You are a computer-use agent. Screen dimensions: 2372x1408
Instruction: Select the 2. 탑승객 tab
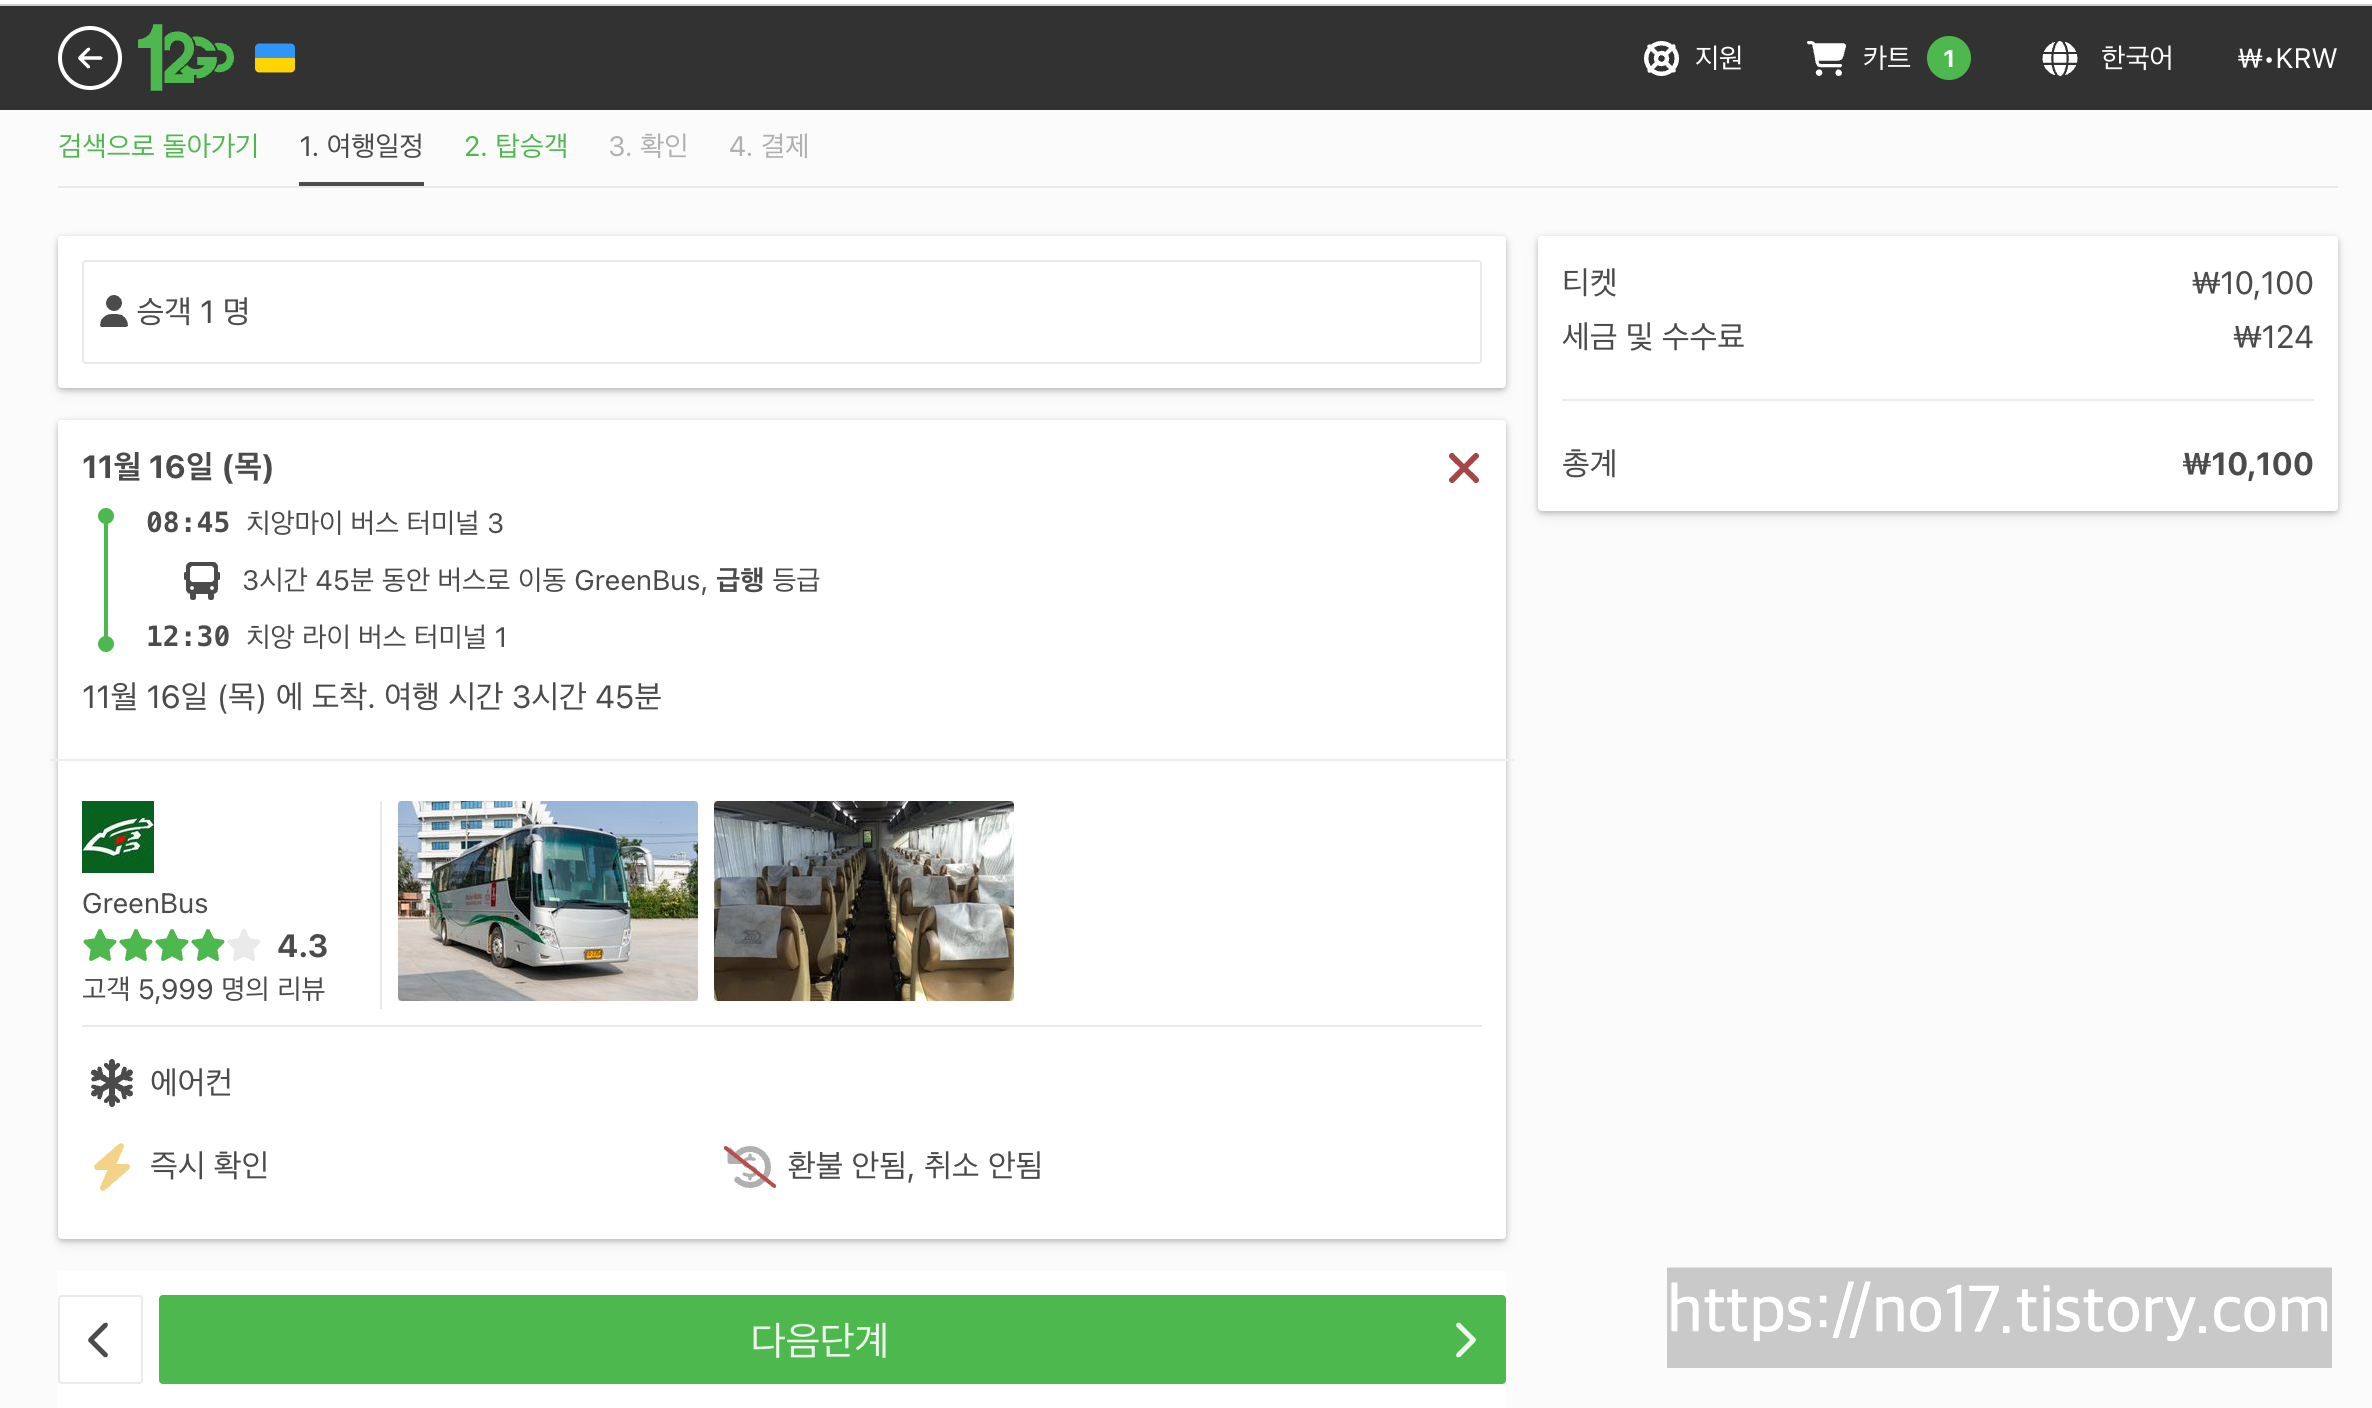click(x=516, y=146)
